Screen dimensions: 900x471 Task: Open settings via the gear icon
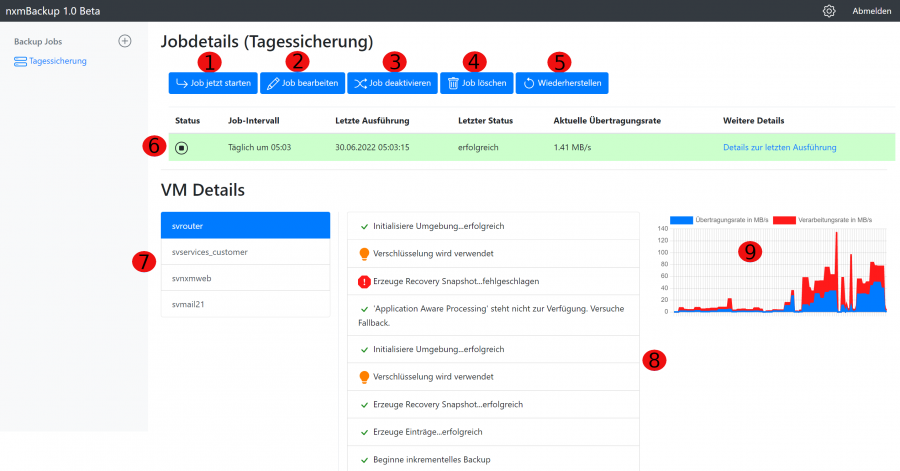pyautogui.click(x=829, y=11)
